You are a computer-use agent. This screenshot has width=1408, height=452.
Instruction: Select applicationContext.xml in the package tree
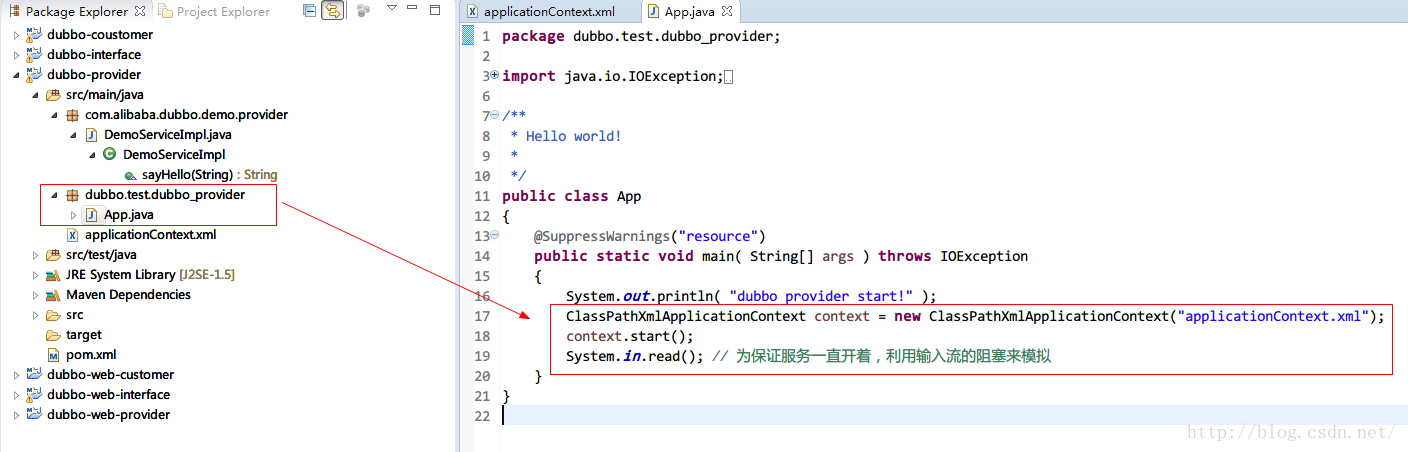[150, 235]
